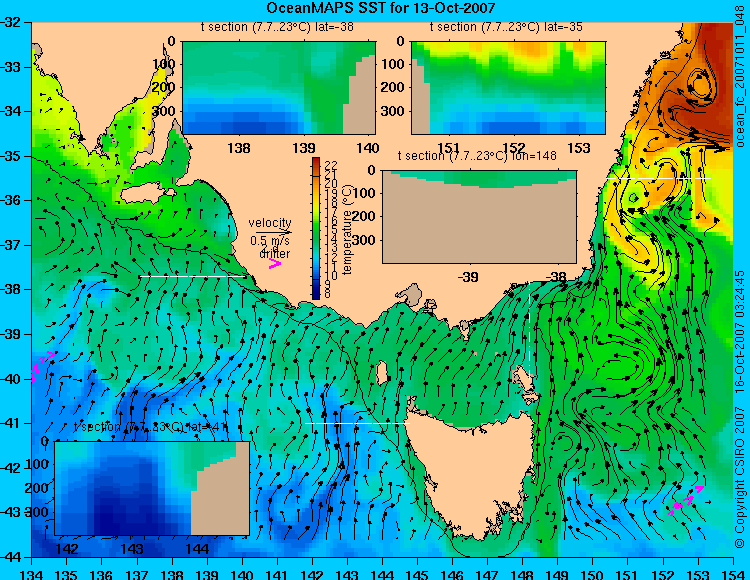Open the lat=-41 temperature section inset plot
Screen dimensions: 750x580
152,488
